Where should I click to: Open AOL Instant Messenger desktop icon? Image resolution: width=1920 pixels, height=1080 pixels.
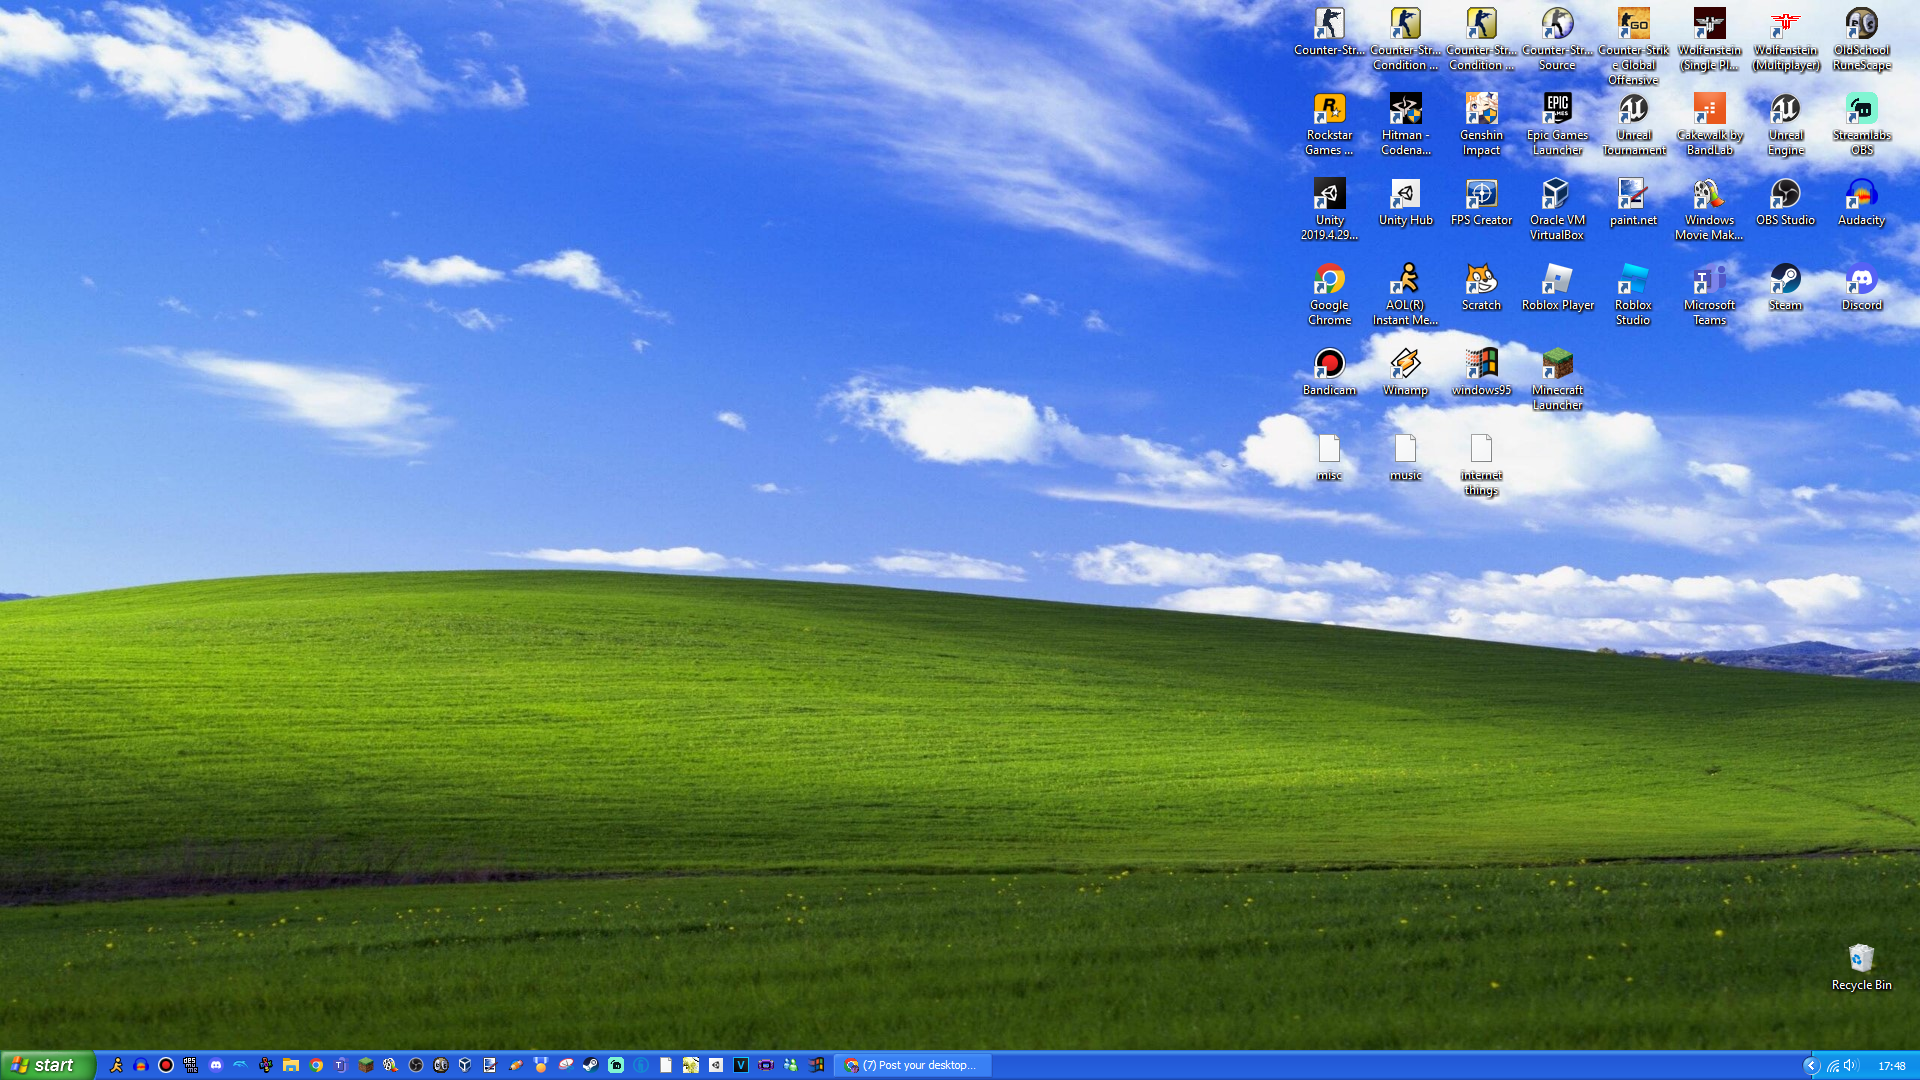click(x=1405, y=294)
